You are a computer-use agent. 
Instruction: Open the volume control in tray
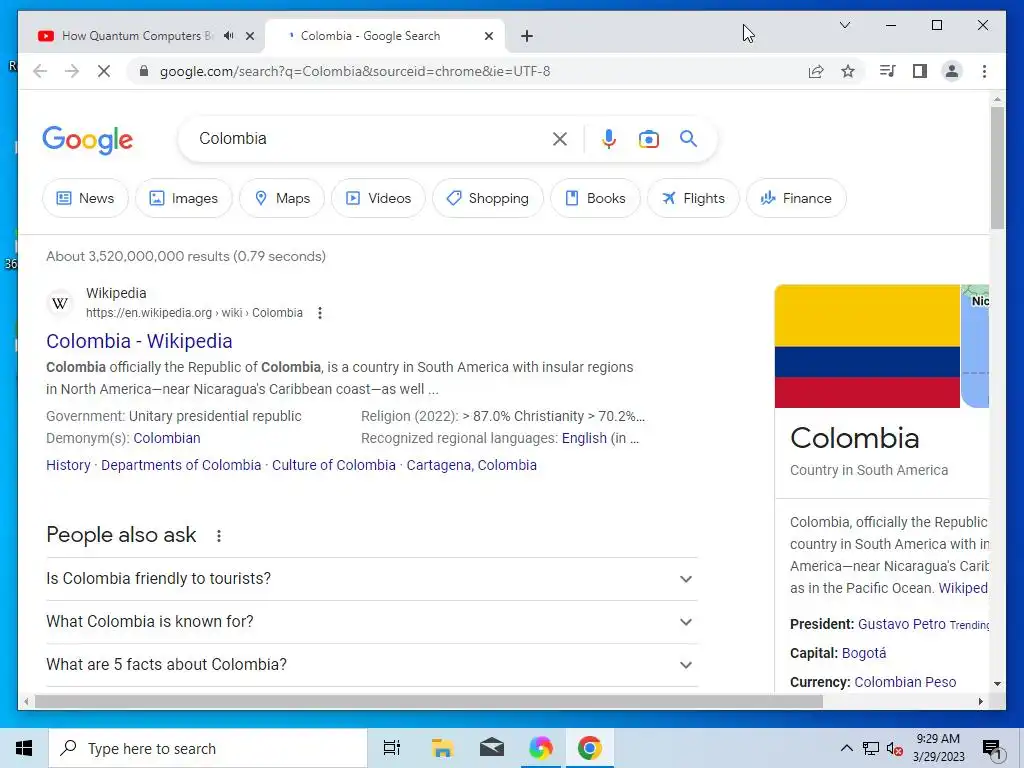click(894, 748)
